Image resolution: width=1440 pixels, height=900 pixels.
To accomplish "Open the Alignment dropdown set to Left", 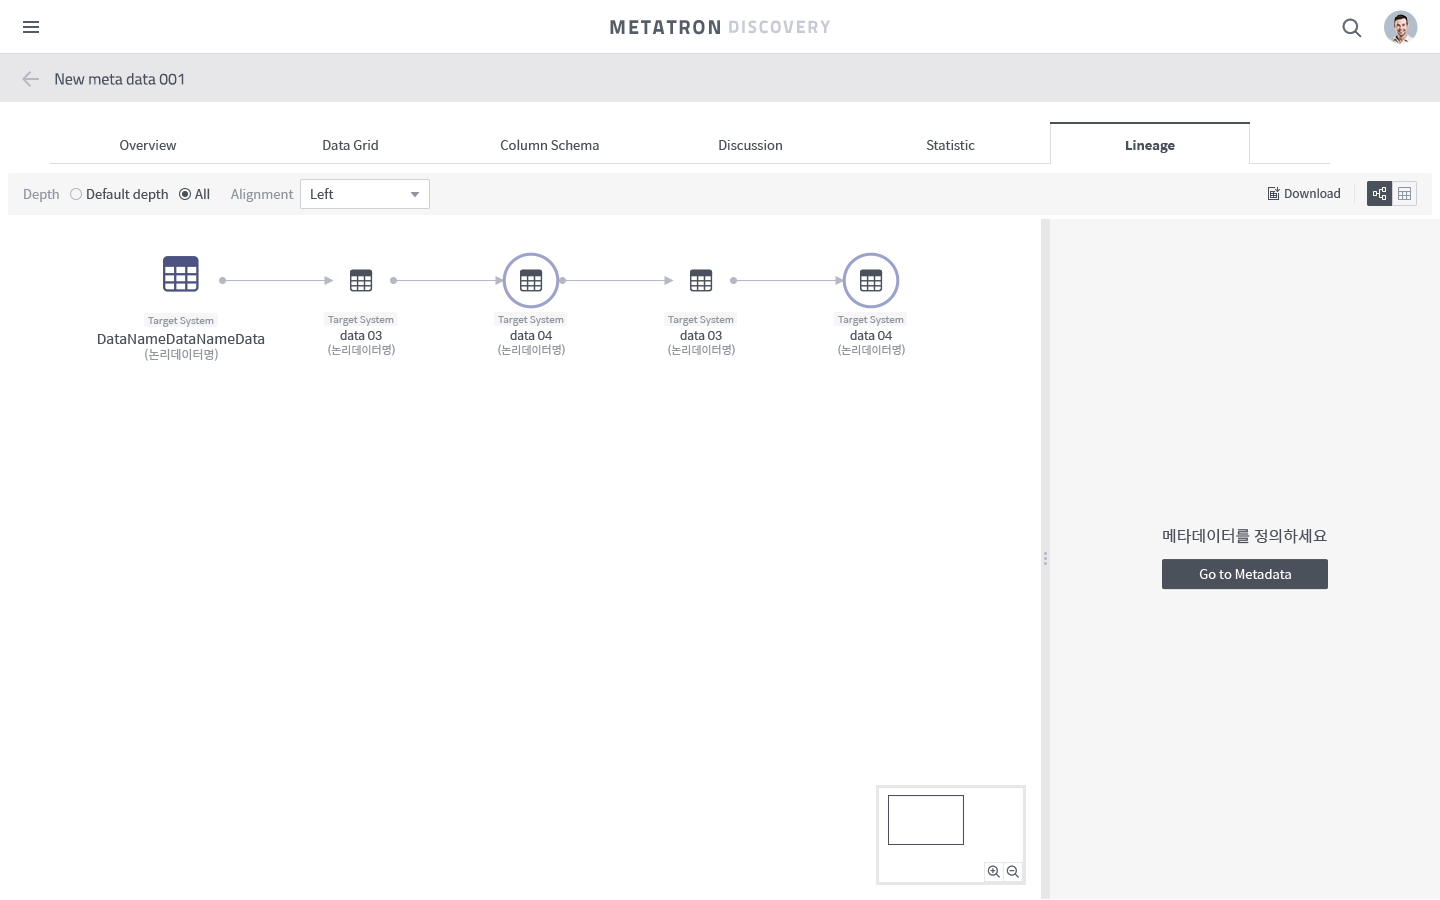I will [365, 193].
